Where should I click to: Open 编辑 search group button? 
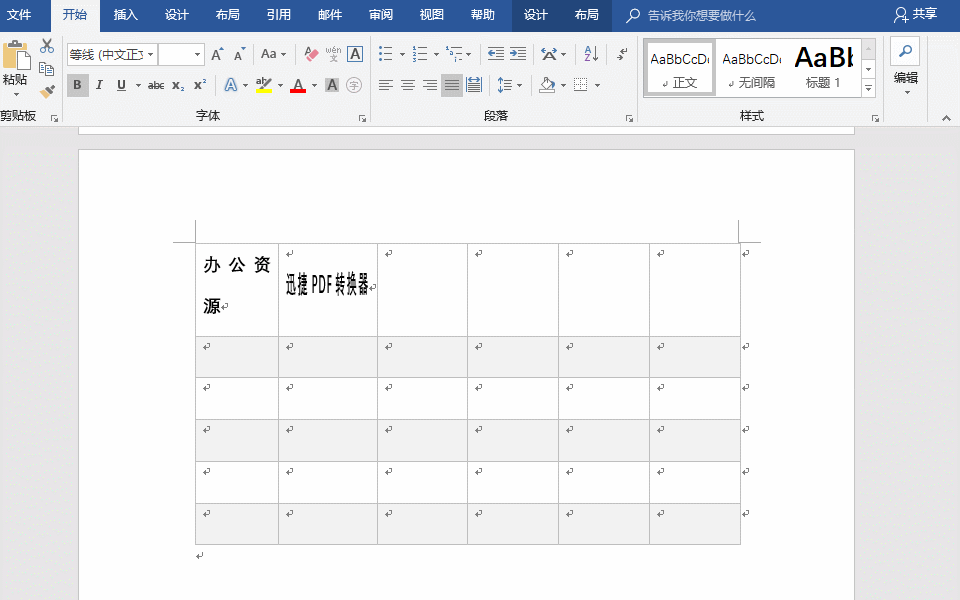[x=906, y=67]
